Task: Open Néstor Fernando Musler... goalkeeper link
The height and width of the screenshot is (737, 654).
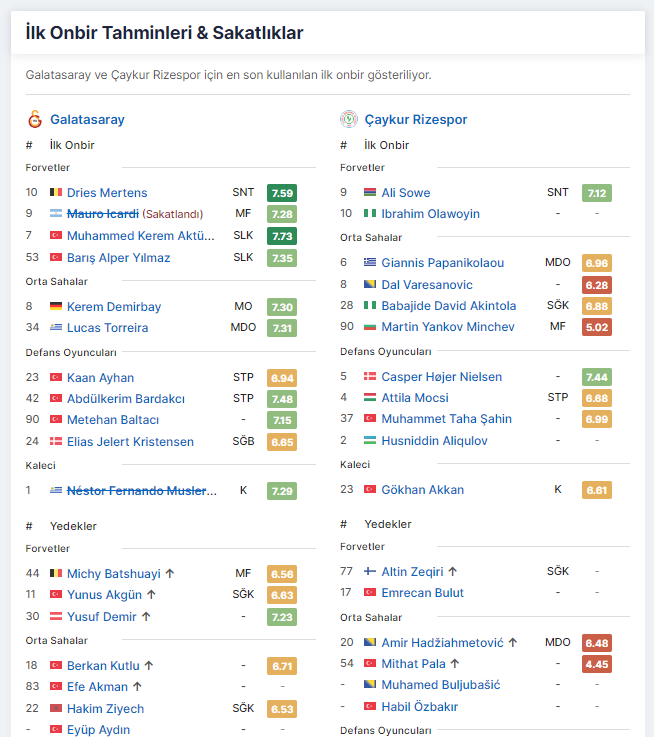Action: 142,491
